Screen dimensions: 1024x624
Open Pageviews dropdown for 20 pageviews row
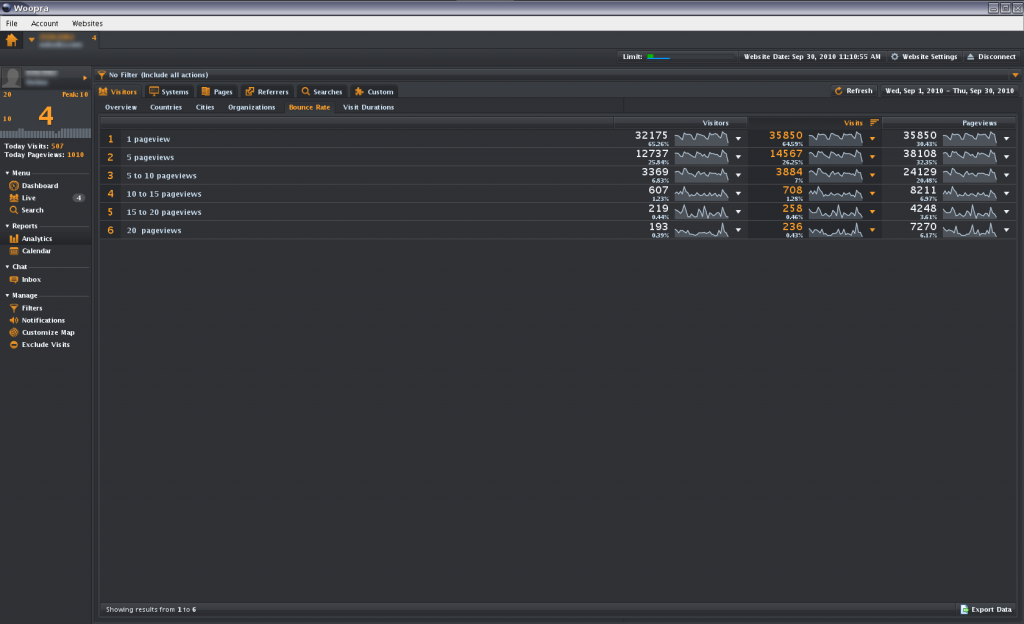(x=1006, y=230)
